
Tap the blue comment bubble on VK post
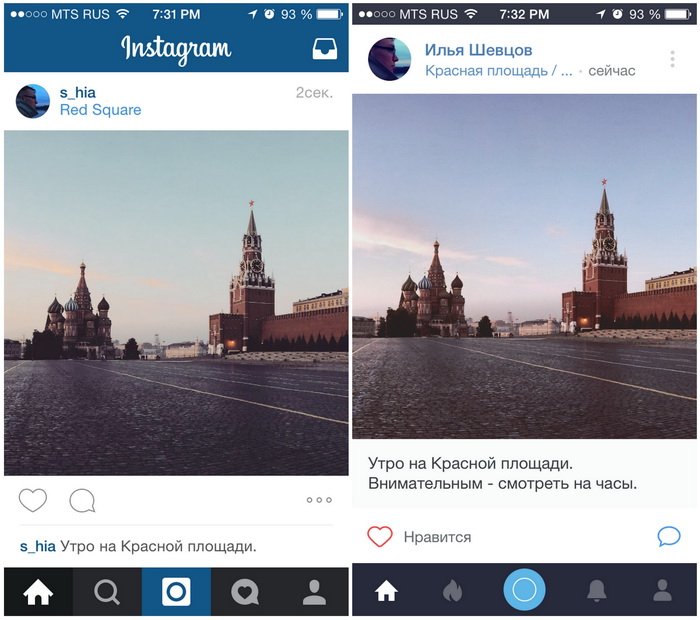(669, 536)
